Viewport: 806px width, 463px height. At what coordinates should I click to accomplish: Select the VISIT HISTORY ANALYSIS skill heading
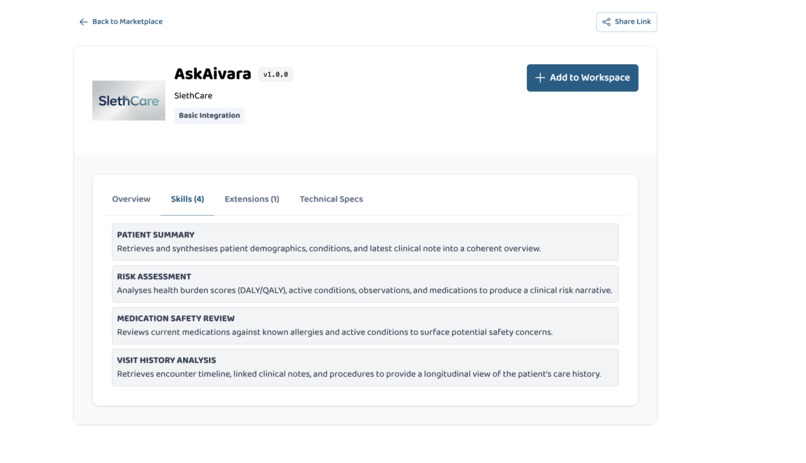167,360
